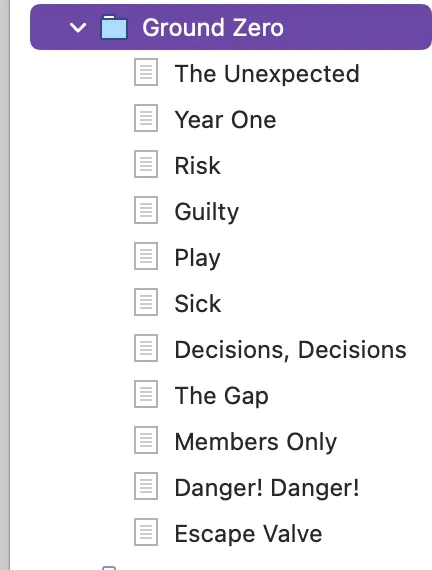
Task: Select the Ground Zero folder label
Action: (x=213, y=28)
